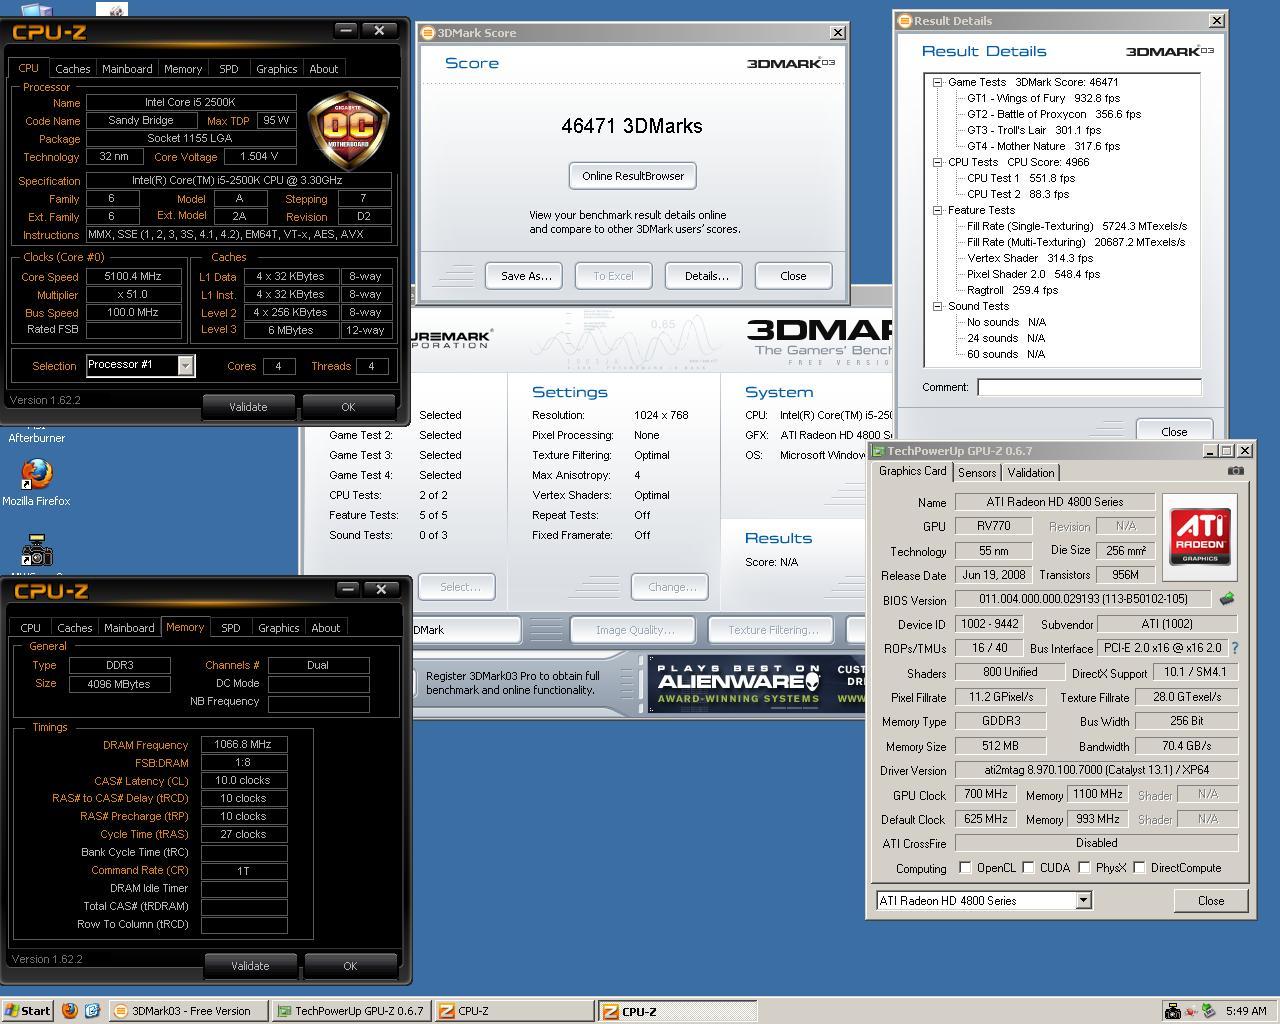Click the BIOS save icon in GPU-Z

click(1227, 599)
